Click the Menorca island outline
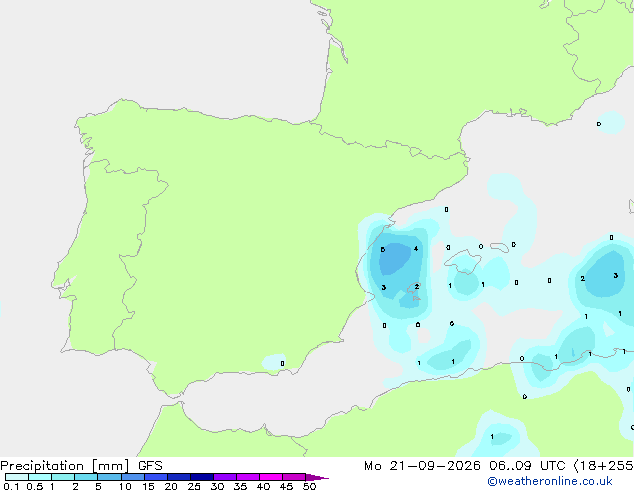Viewport: 634px width, 490px height. [x=499, y=247]
